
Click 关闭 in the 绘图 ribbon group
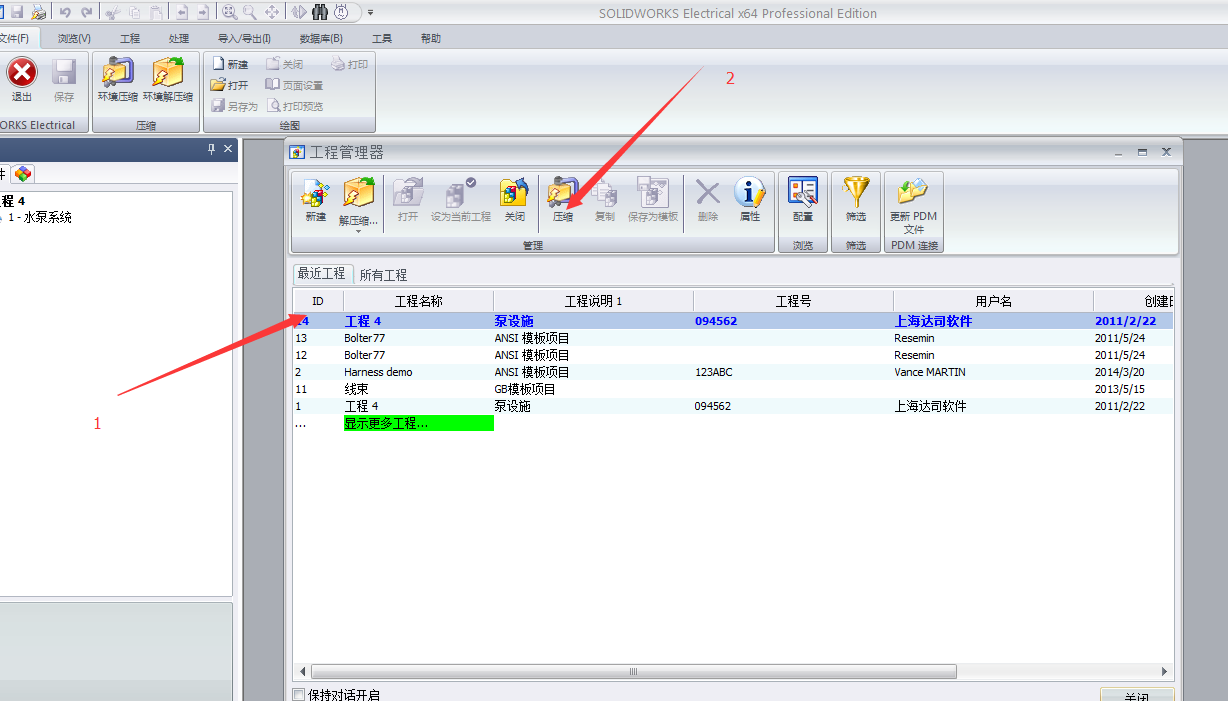284,64
